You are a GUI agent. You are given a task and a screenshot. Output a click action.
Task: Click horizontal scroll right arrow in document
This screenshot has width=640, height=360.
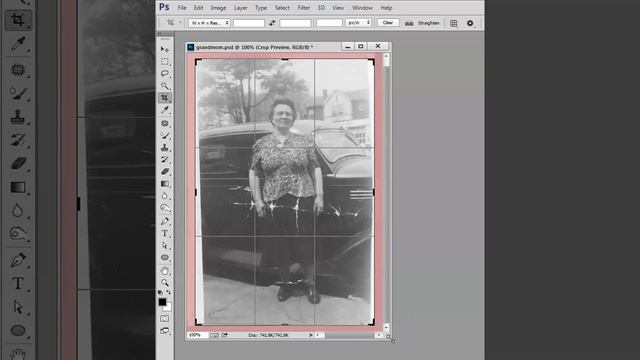(378, 335)
